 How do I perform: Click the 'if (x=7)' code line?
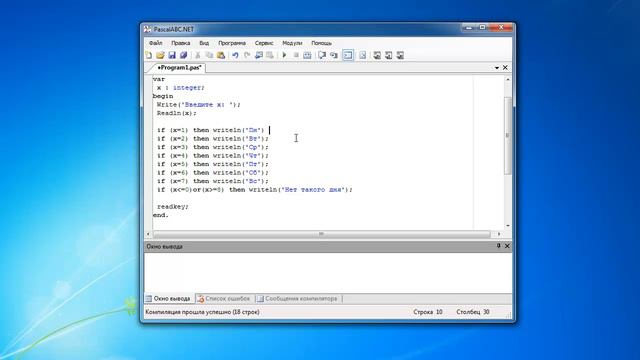[x=213, y=181]
